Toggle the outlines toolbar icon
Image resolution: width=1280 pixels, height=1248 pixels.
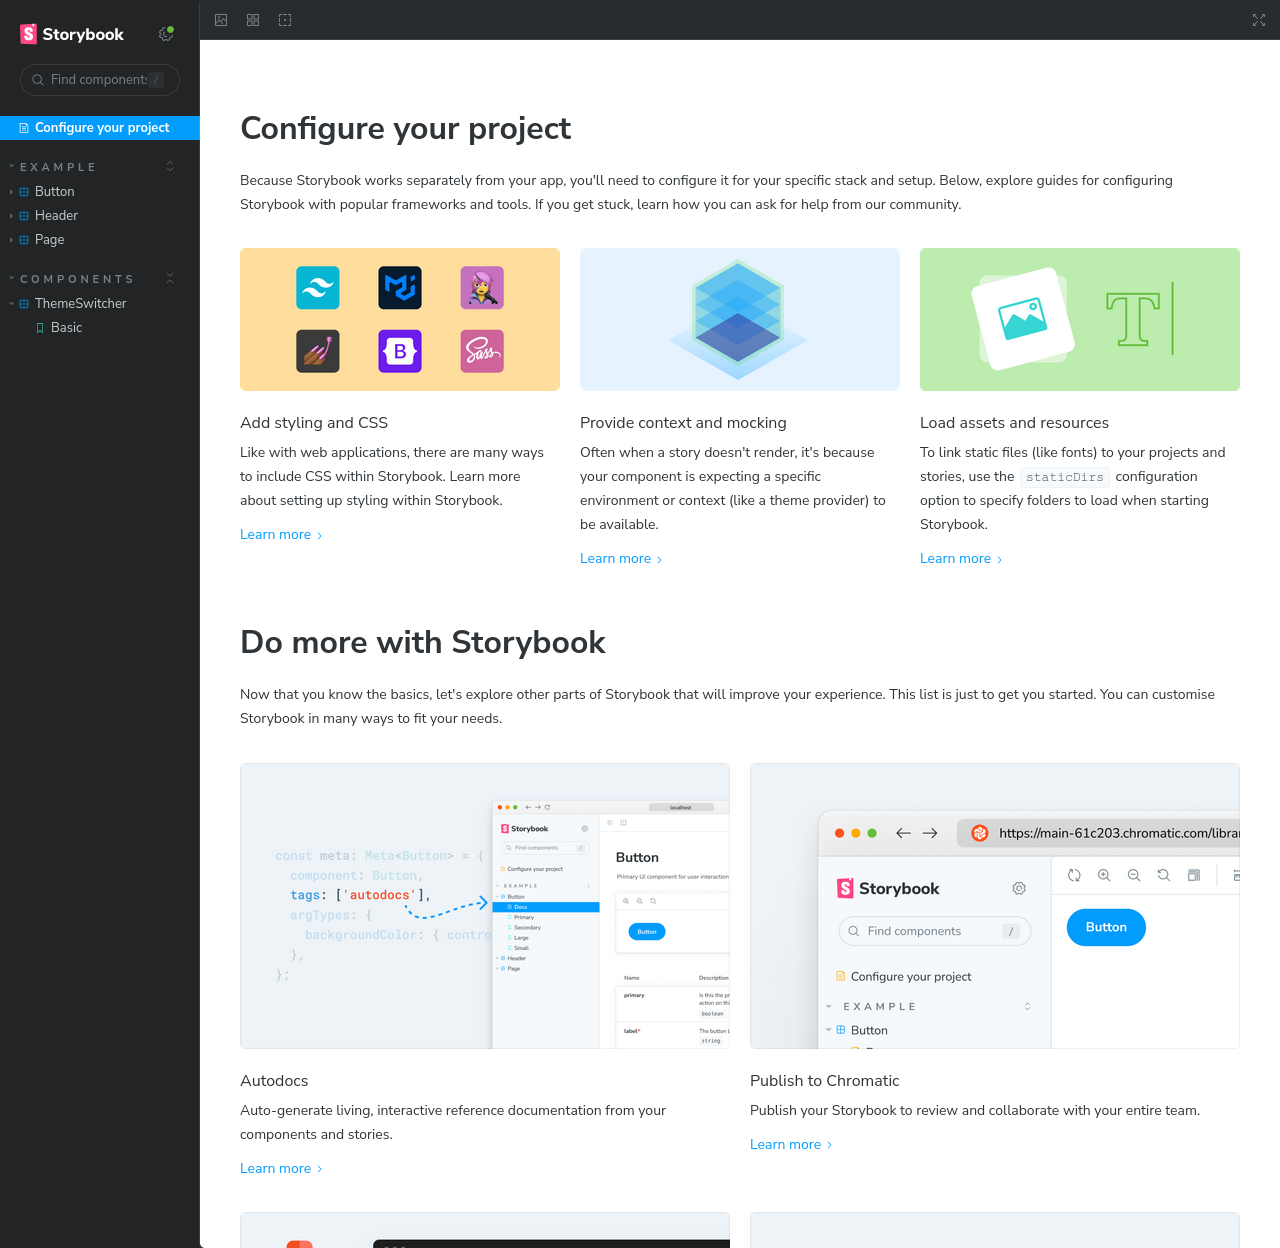point(285,20)
